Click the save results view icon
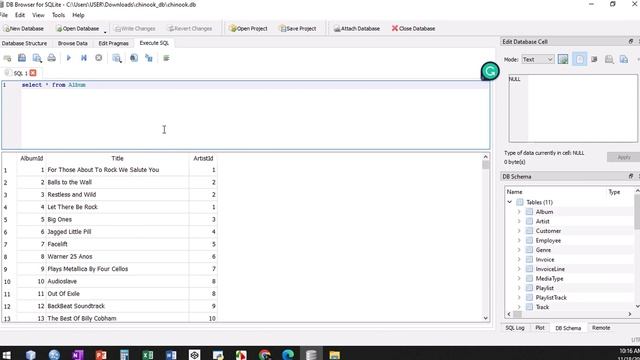This screenshot has width=640, height=360. [117, 58]
